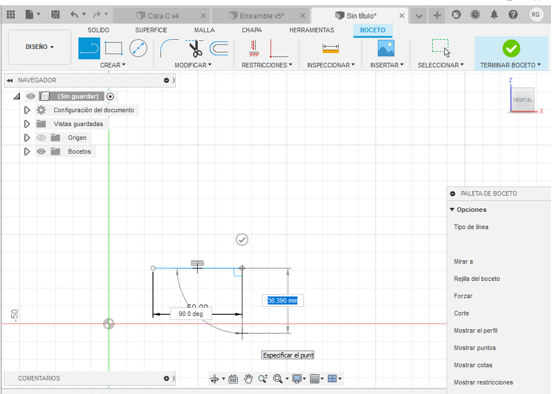The image size is (554, 394).
Task: Switch to the CHAPA ribbon tab
Action: click(252, 30)
